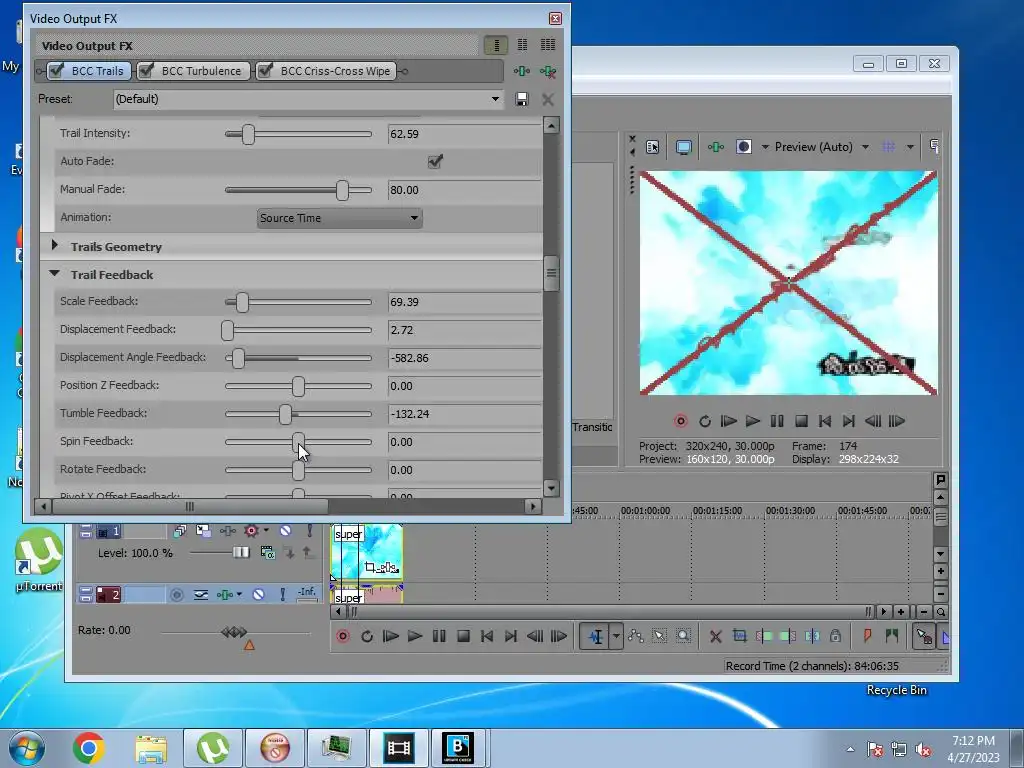Remove selected plug-in from chain
Viewport: 1024px width, 768px height.
(x=548, y=71)
